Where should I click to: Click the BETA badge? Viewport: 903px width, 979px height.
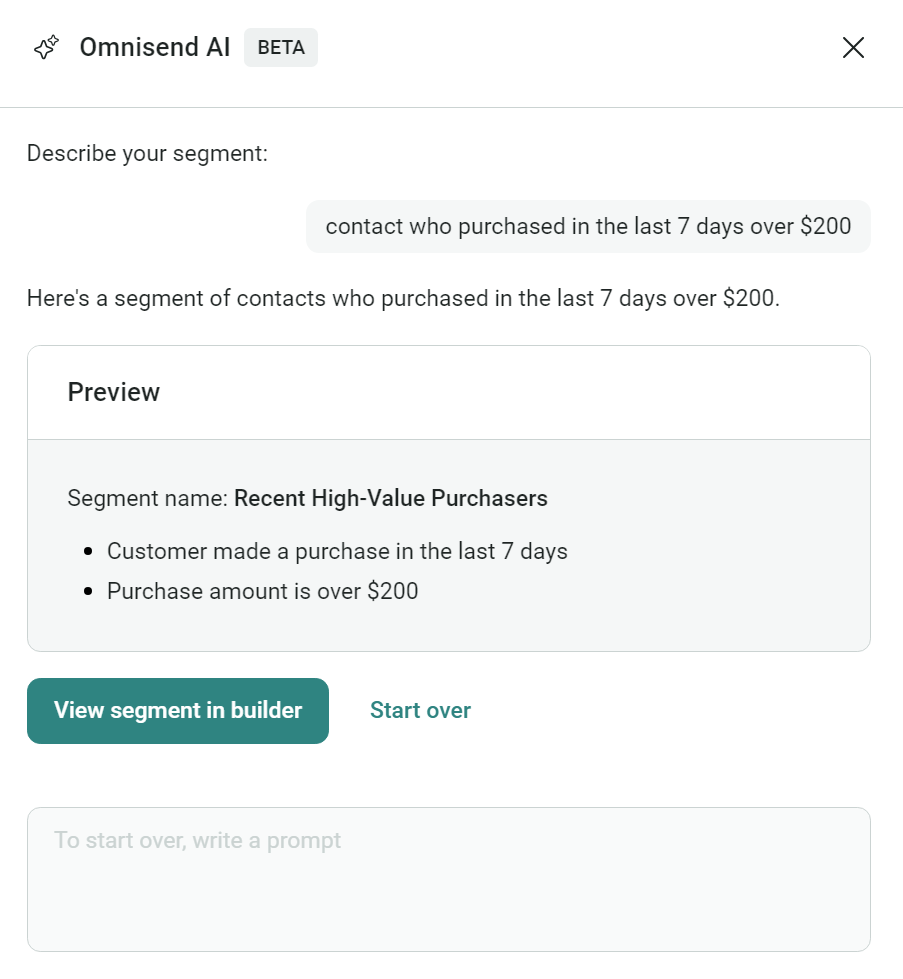coord(281,48)
